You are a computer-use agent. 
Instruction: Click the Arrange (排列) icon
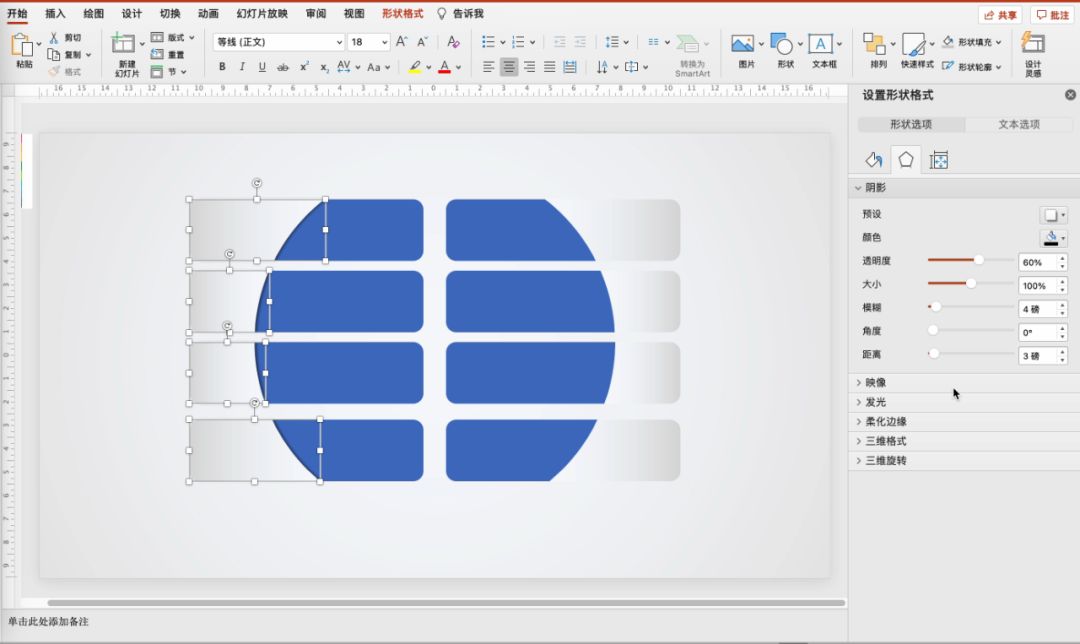coord(874,43)
